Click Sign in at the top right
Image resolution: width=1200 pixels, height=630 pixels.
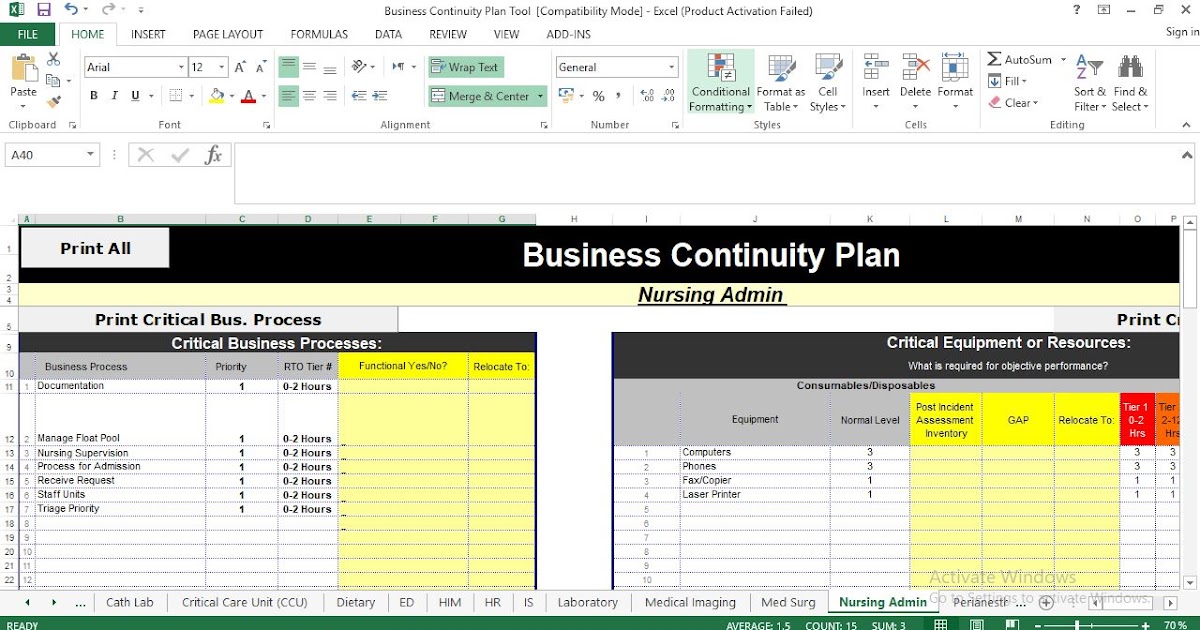1182,32
